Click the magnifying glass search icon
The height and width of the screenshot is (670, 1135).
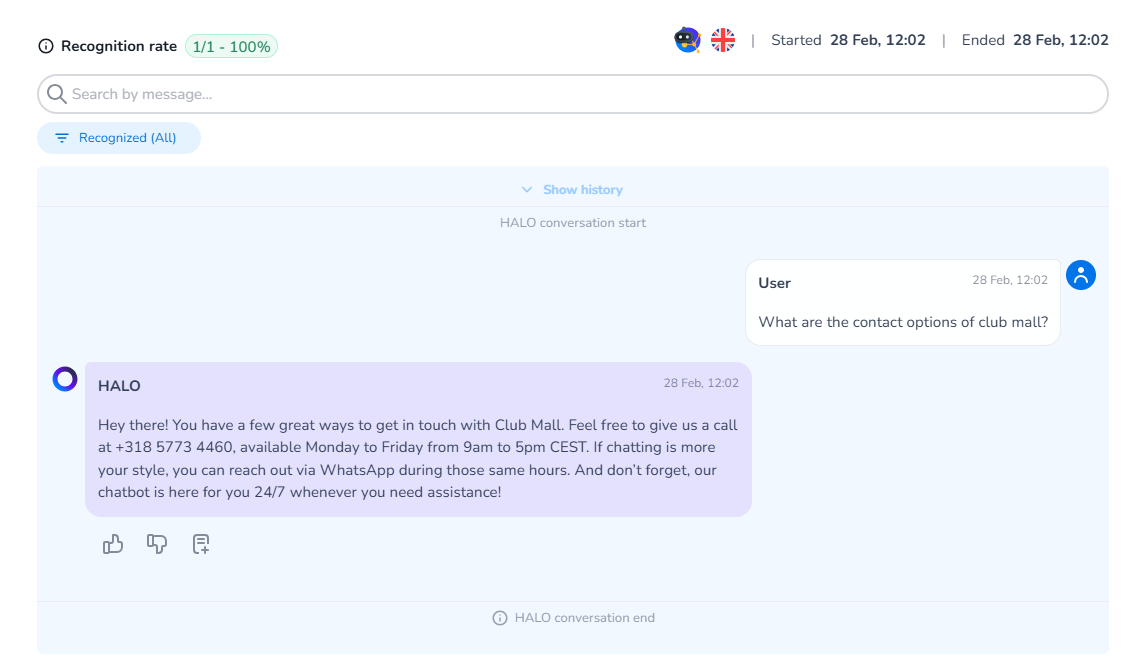coord(57,94)
